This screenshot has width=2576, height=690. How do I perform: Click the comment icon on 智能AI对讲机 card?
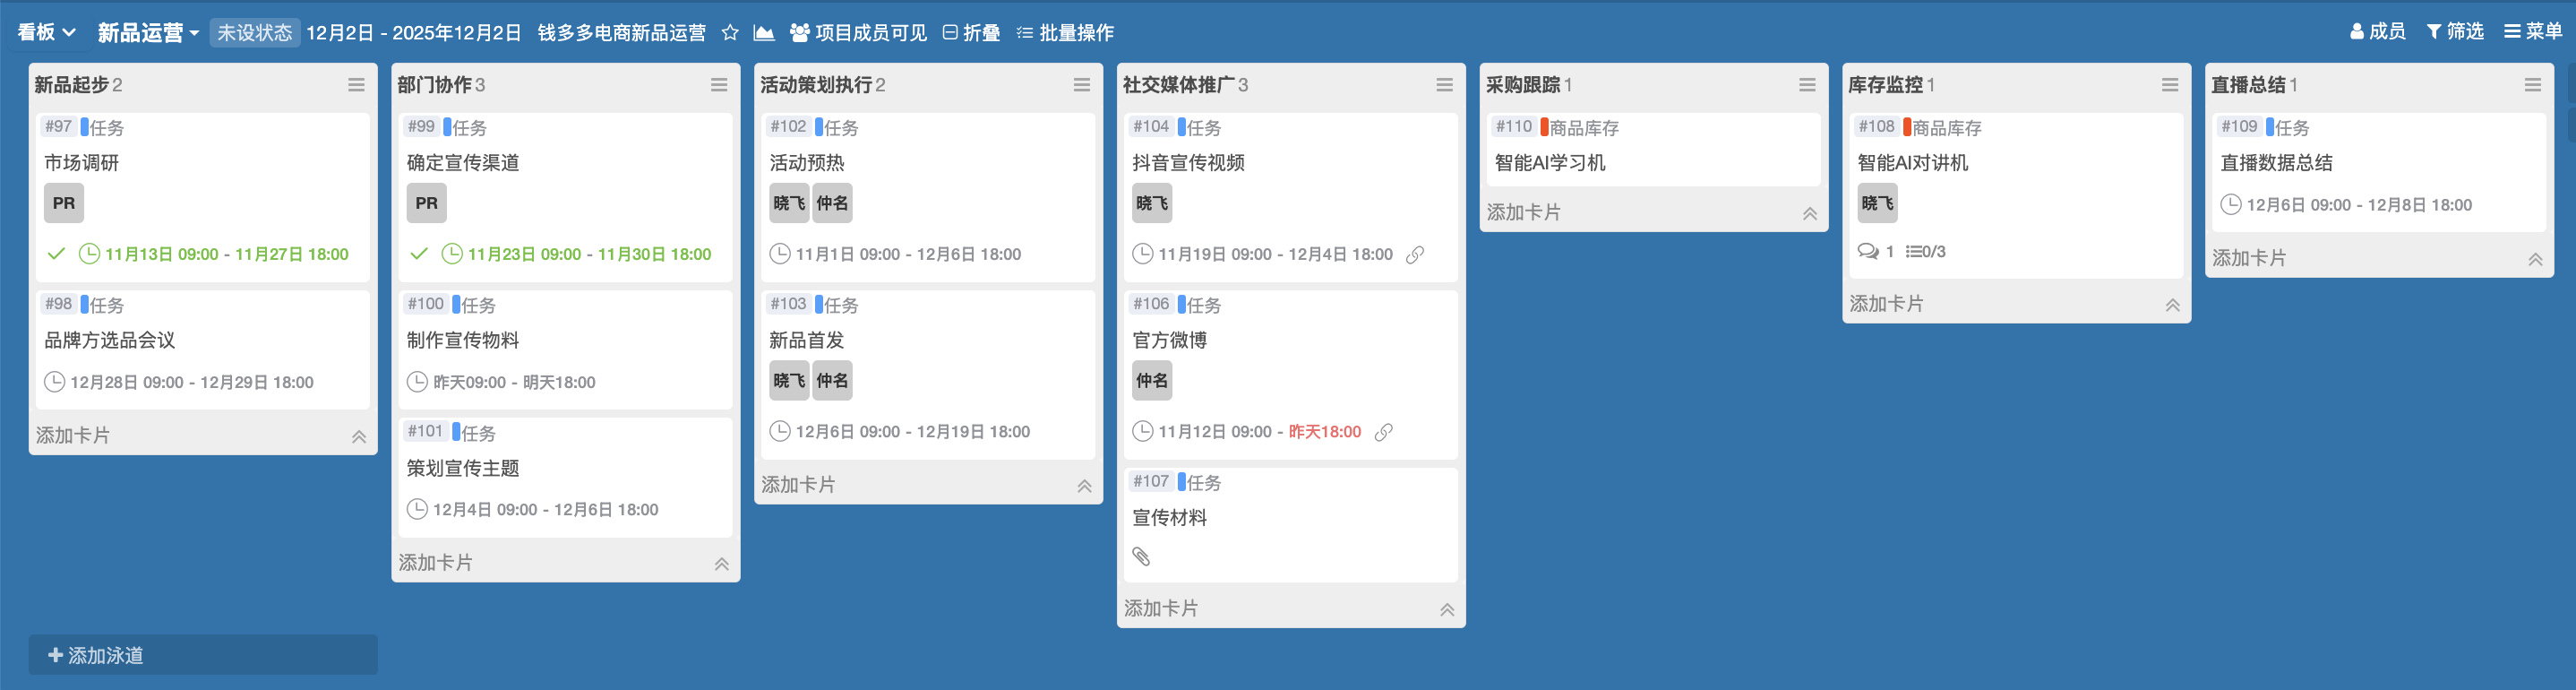(x=1867, y=252)
